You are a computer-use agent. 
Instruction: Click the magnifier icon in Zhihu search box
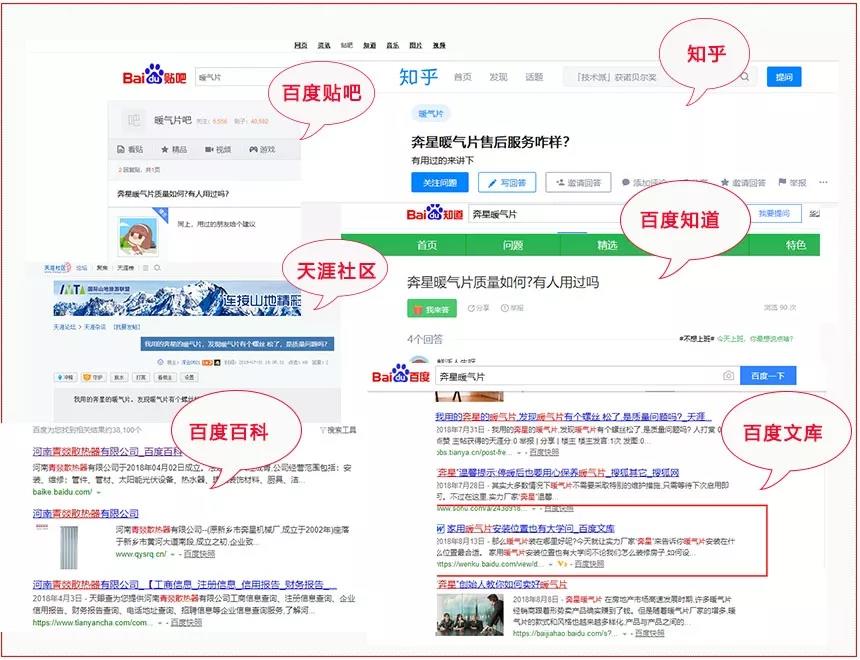click(x=745, y=77)
